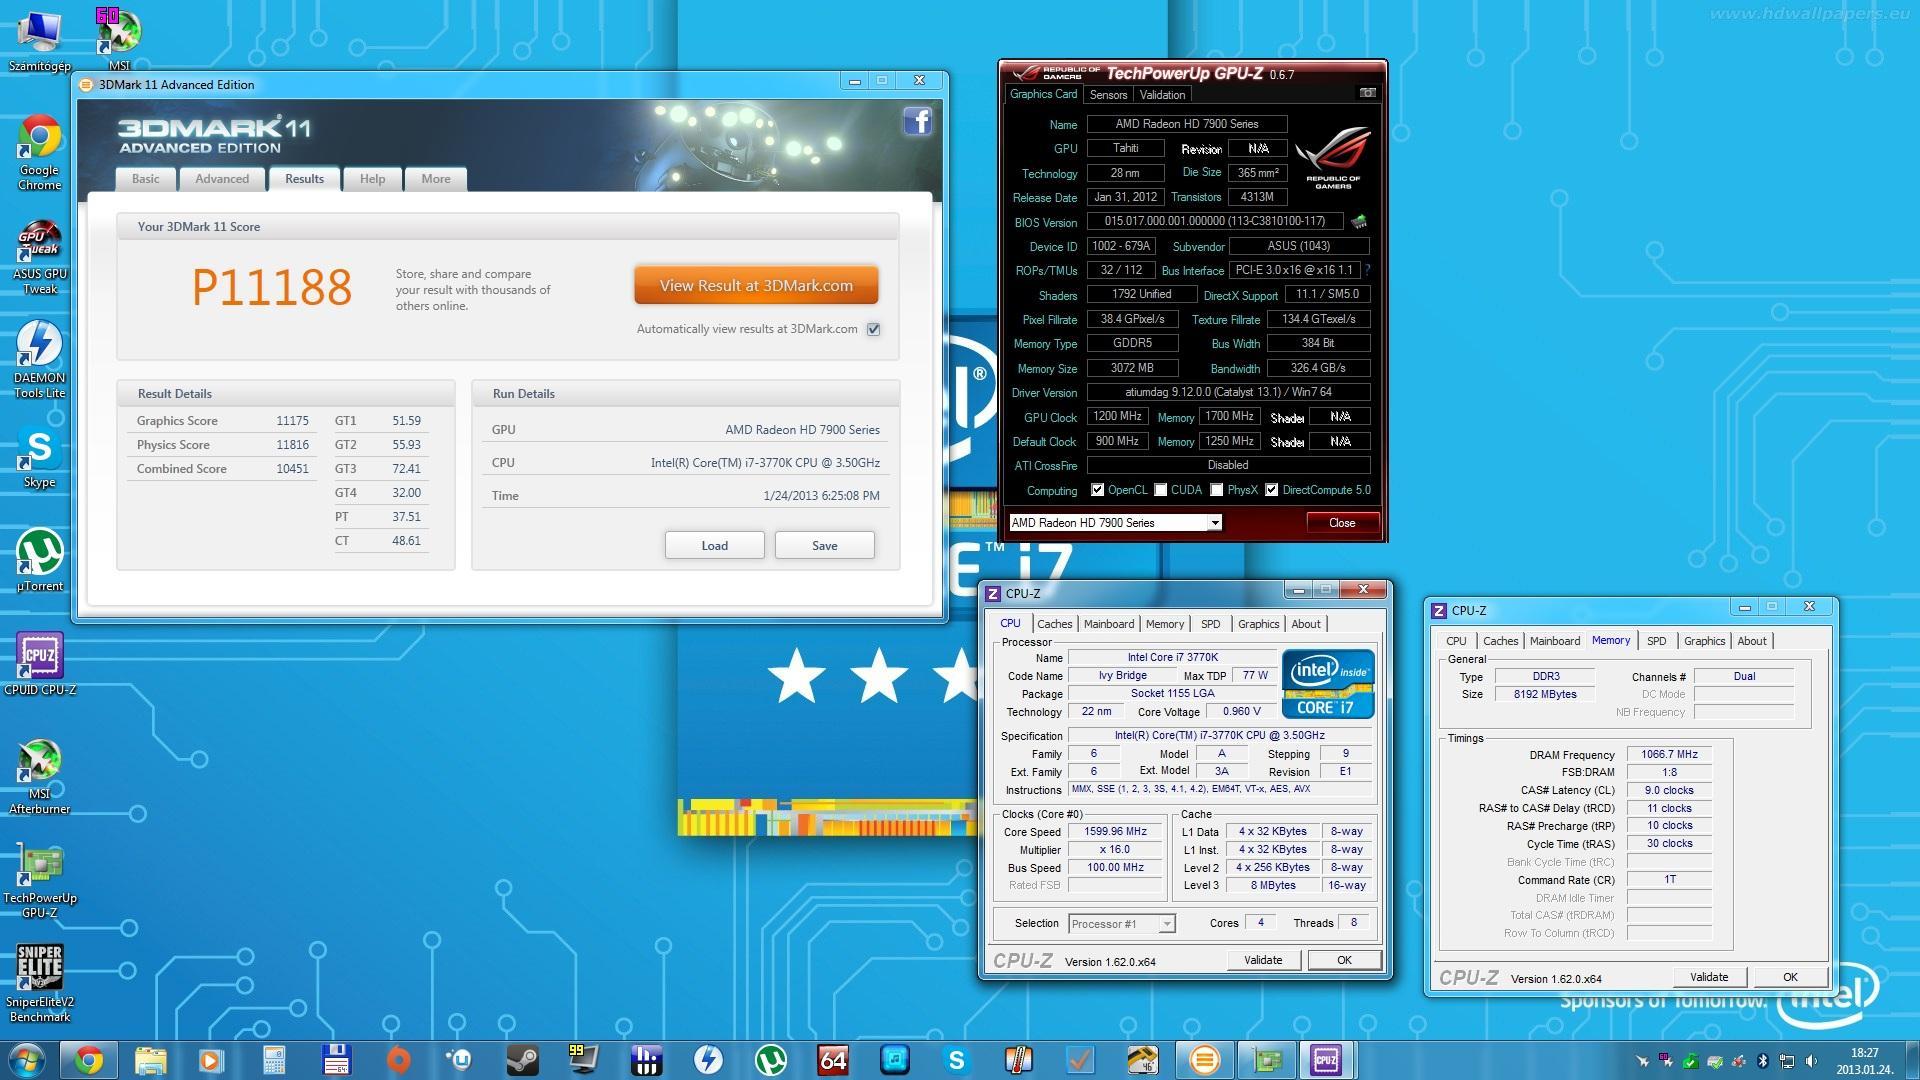The height and width of the screenshot is (1080, 1920).
Task: Click View Result at 3DMark.com
Action: pyautogui.click(x=756, y=285)
